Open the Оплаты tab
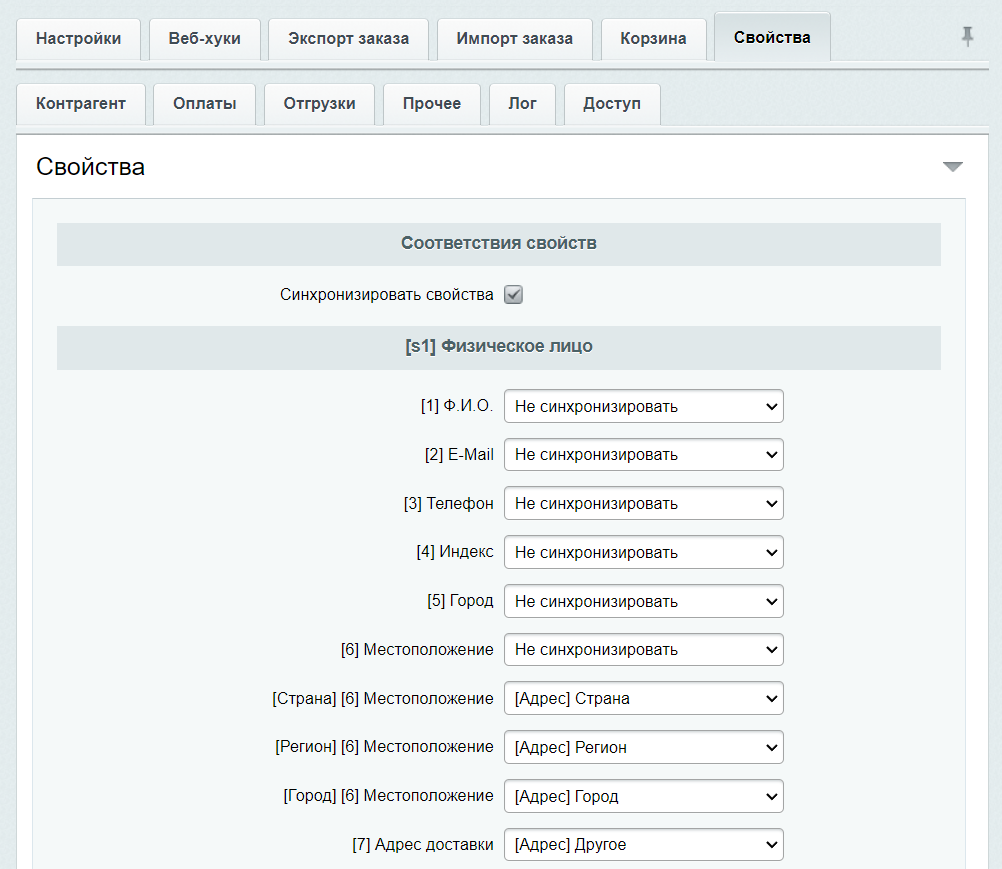Screen dimensions: 1002x869 point(204,104)
